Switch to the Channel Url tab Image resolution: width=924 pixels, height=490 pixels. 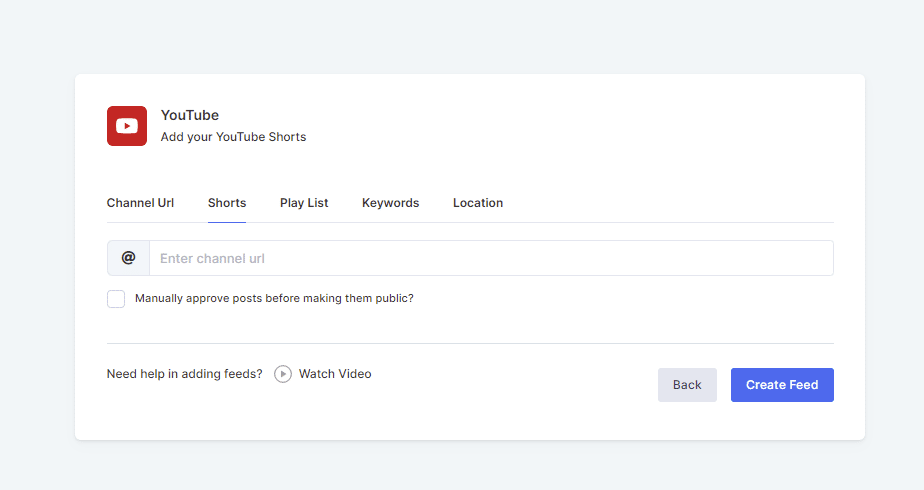coord(140,203)
